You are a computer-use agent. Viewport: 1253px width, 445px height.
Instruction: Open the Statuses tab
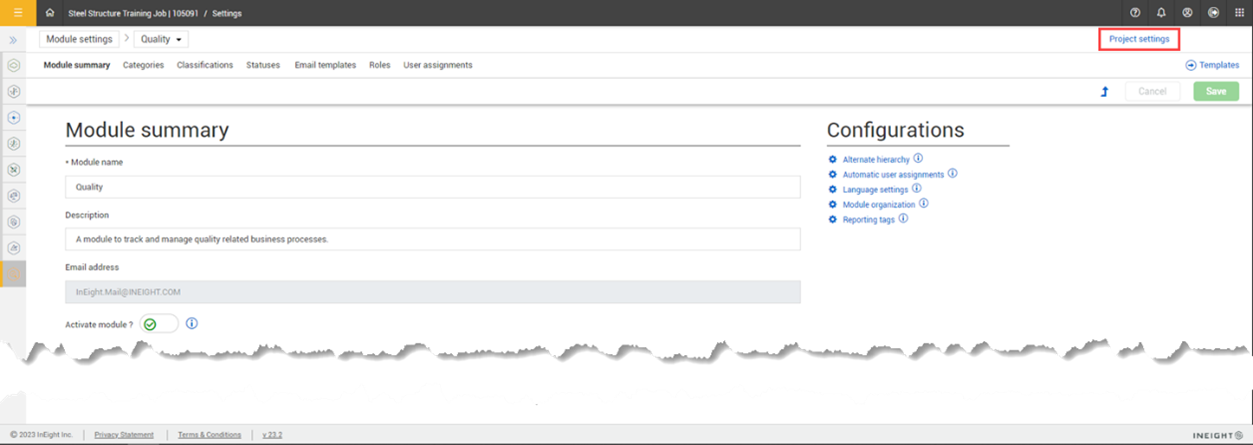pos(263,65)
